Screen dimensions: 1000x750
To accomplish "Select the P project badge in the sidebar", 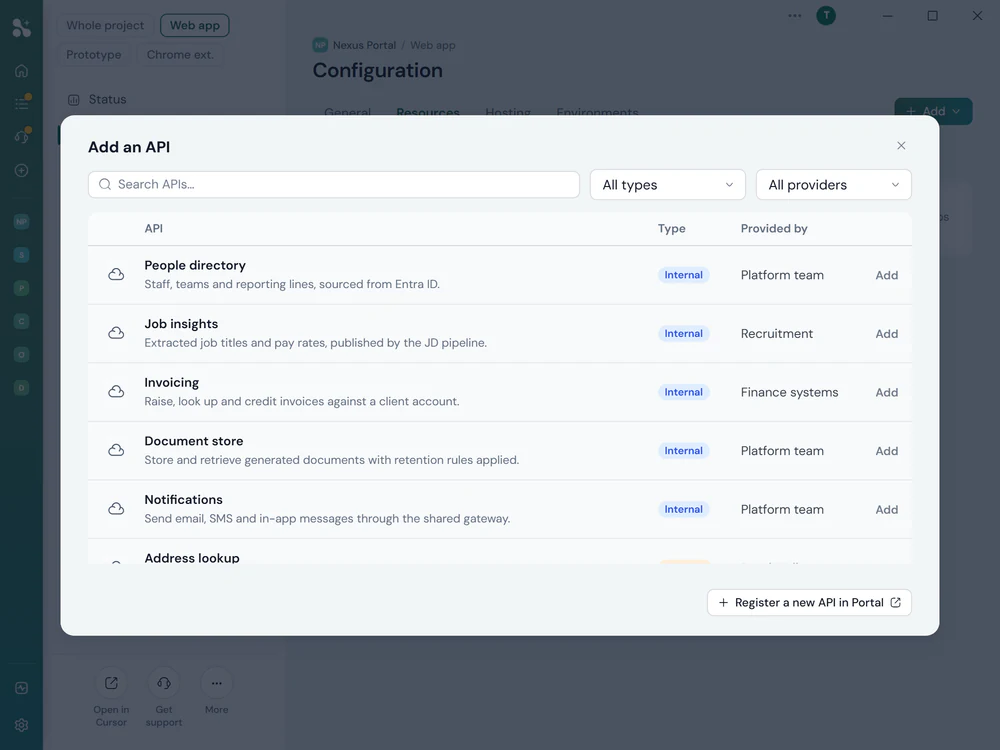I will pyautogui.click(x=22, y=288).
